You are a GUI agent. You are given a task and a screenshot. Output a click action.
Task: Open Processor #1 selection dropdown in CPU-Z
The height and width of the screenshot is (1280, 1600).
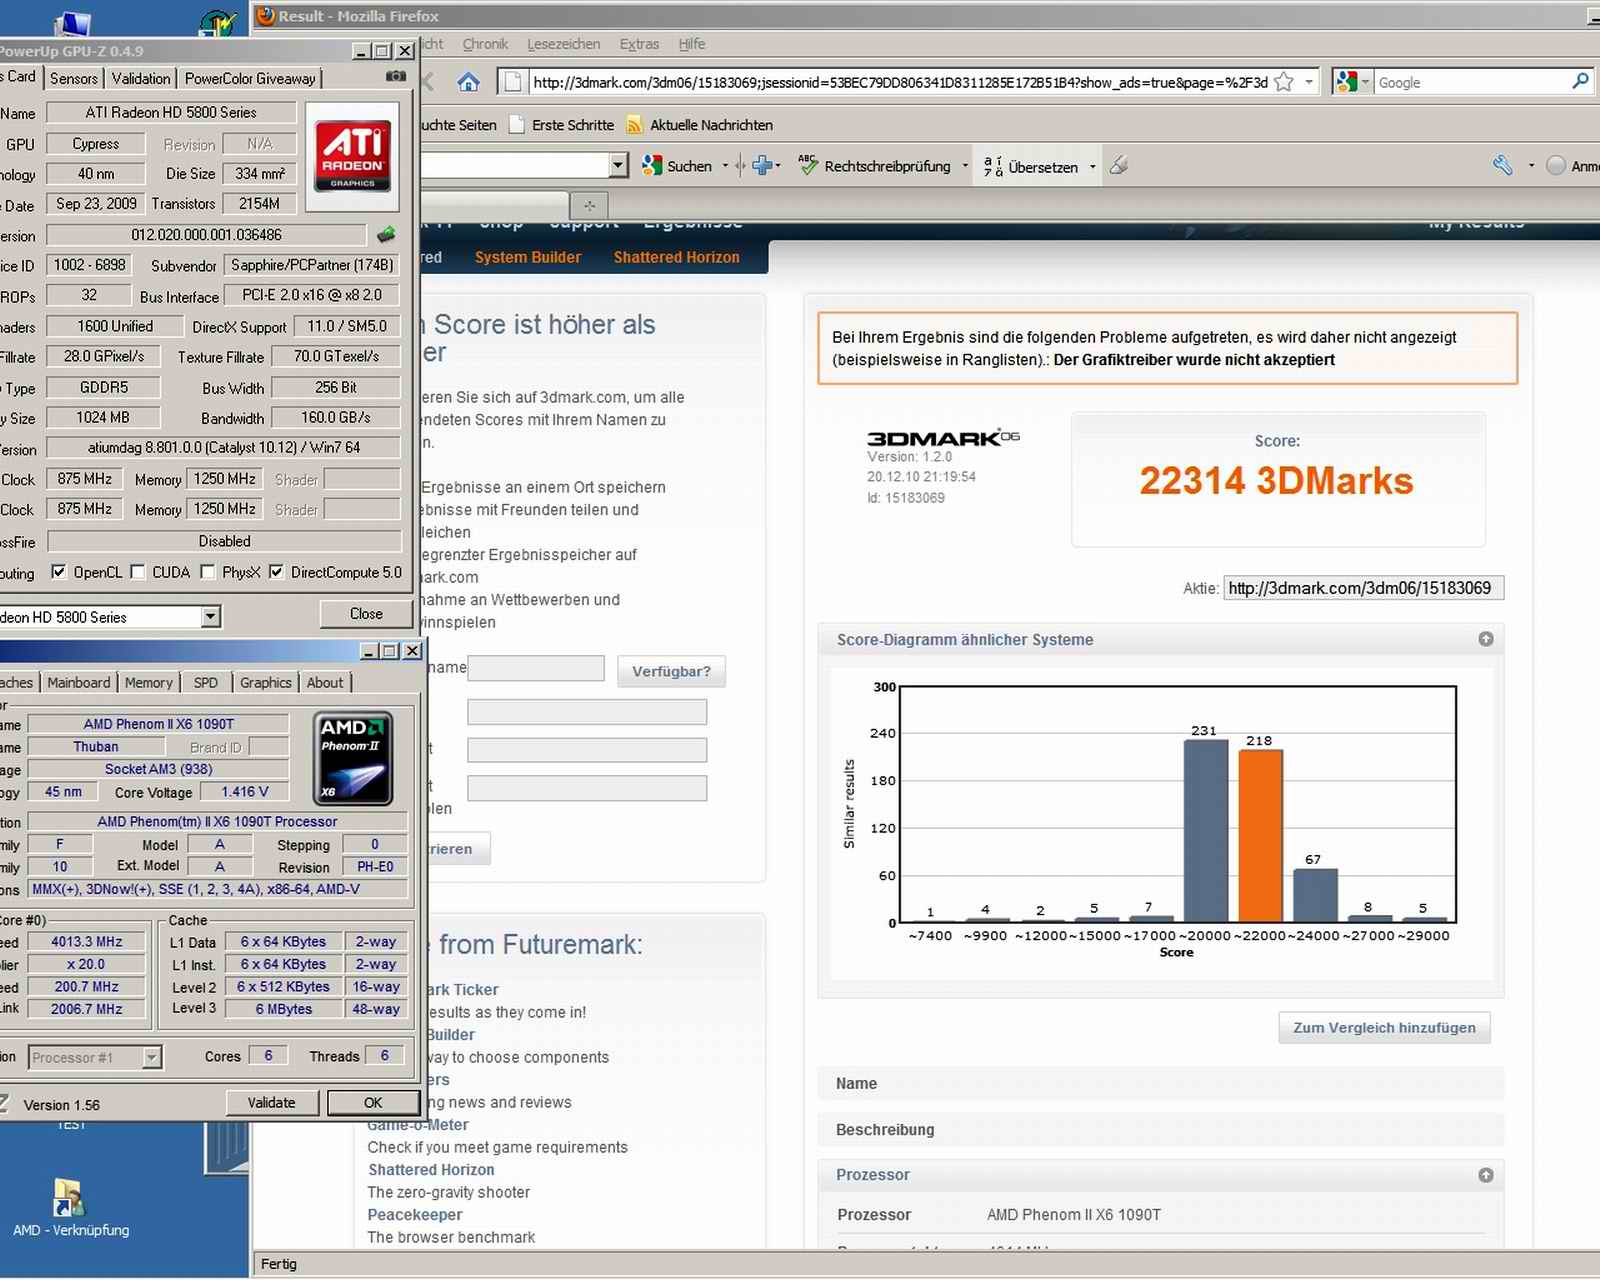point(151,1057)
